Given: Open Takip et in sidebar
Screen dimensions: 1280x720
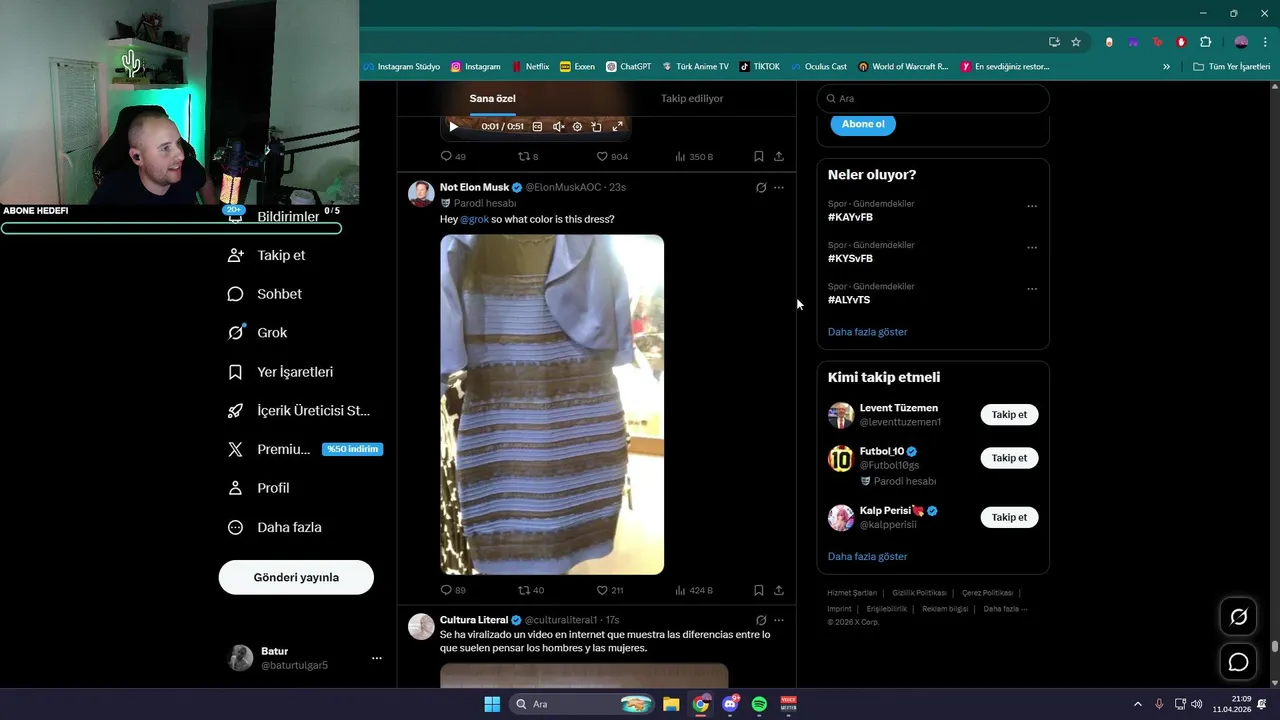Looking at the screenshot, I should point(267,255).
